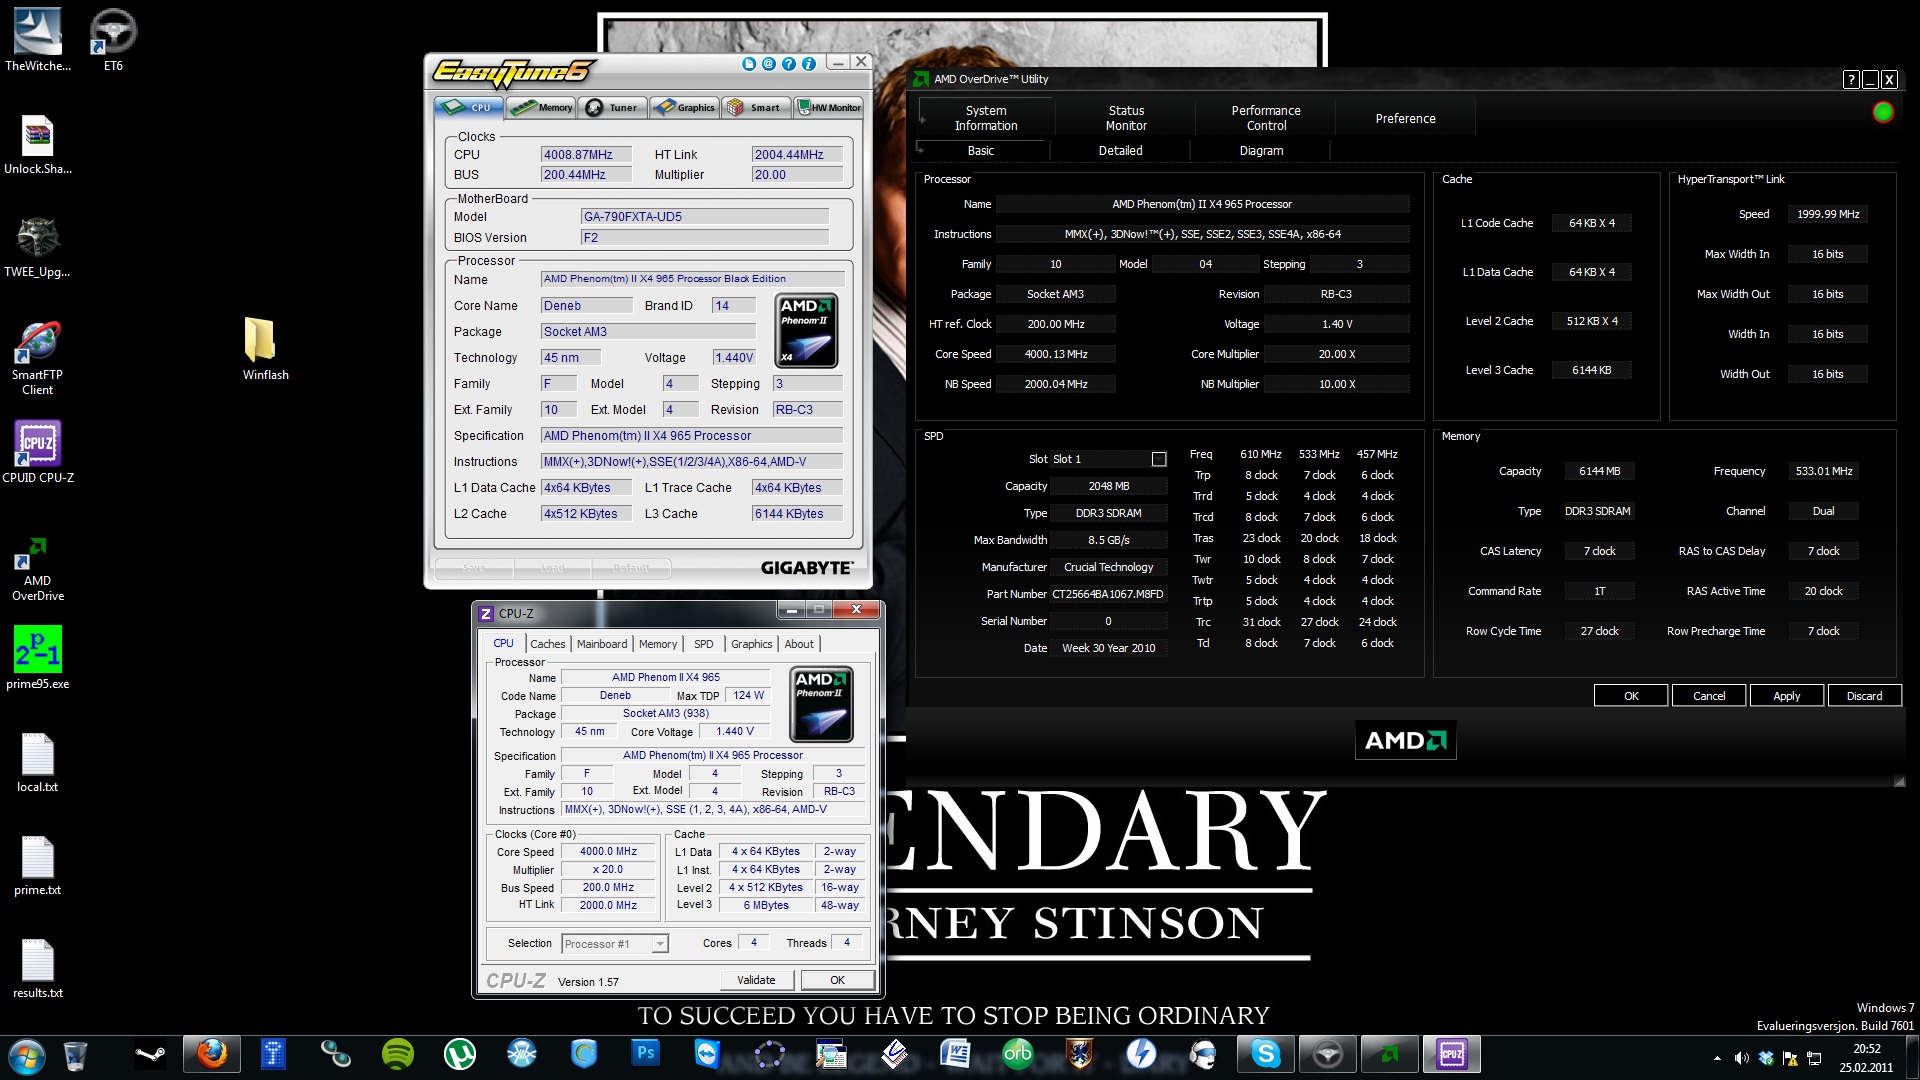Open Processor #1 selection dropdown in CPU-Z
The image size is (1920, 1080).
(614, 943)
